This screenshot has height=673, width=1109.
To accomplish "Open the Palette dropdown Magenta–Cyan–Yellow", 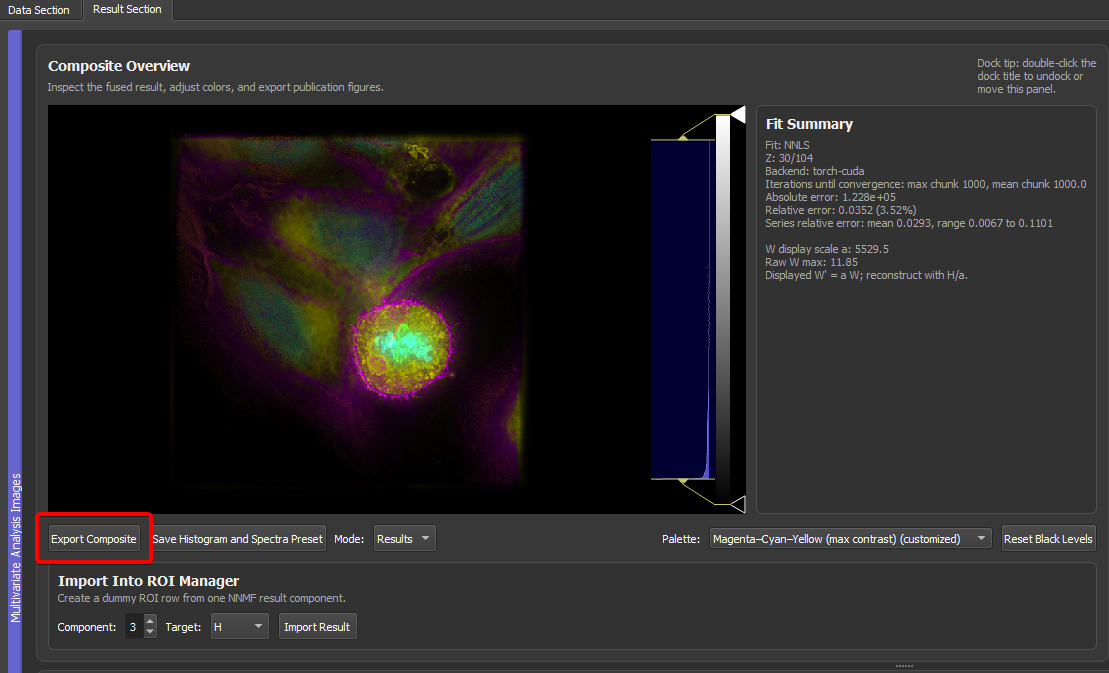I will pyautogui.click(x=850, y=539).
